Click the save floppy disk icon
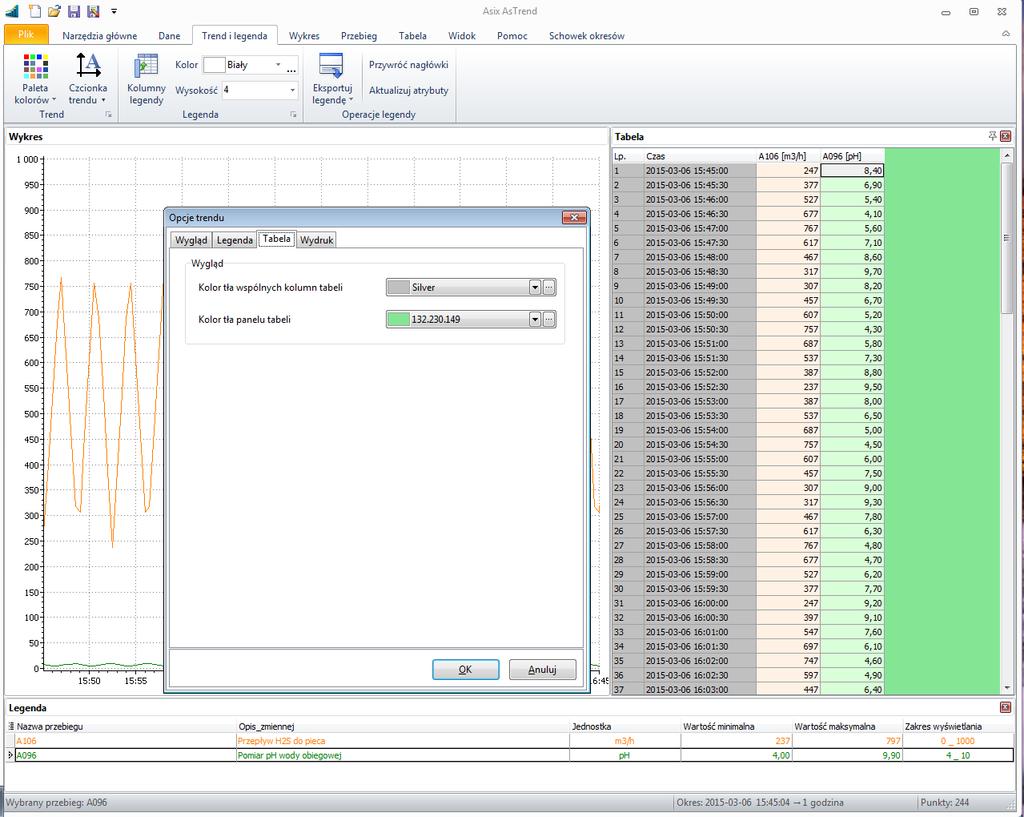Screen dimensions: 1024x817 click(74, 10)
